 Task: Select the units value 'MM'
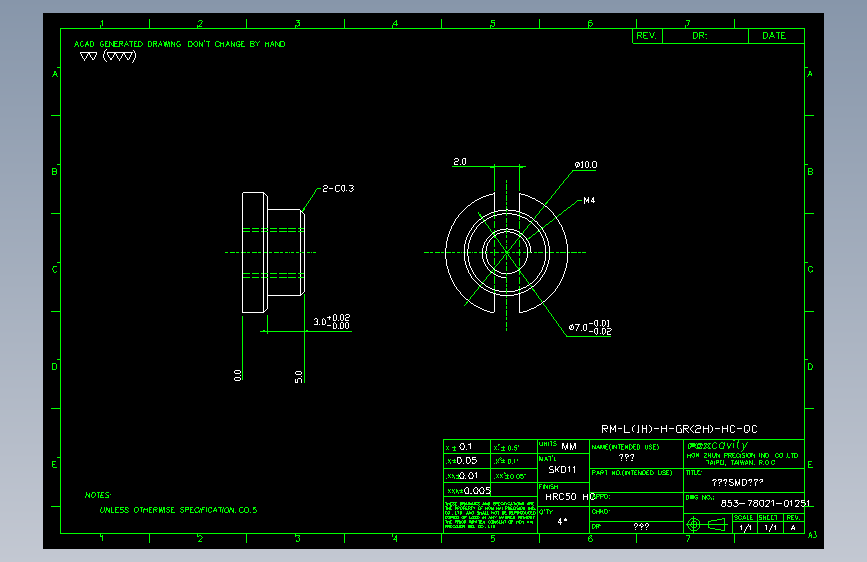click(569, 446)
